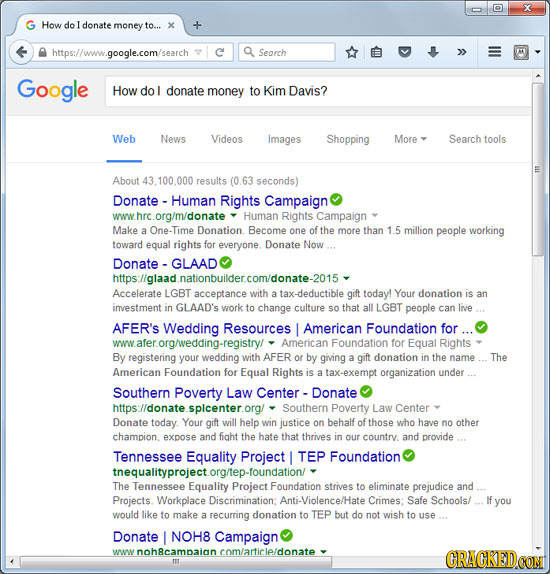
Task: Open the 'Donate | NOH8 Campaign' result
Action: click(x=196, y=537)
